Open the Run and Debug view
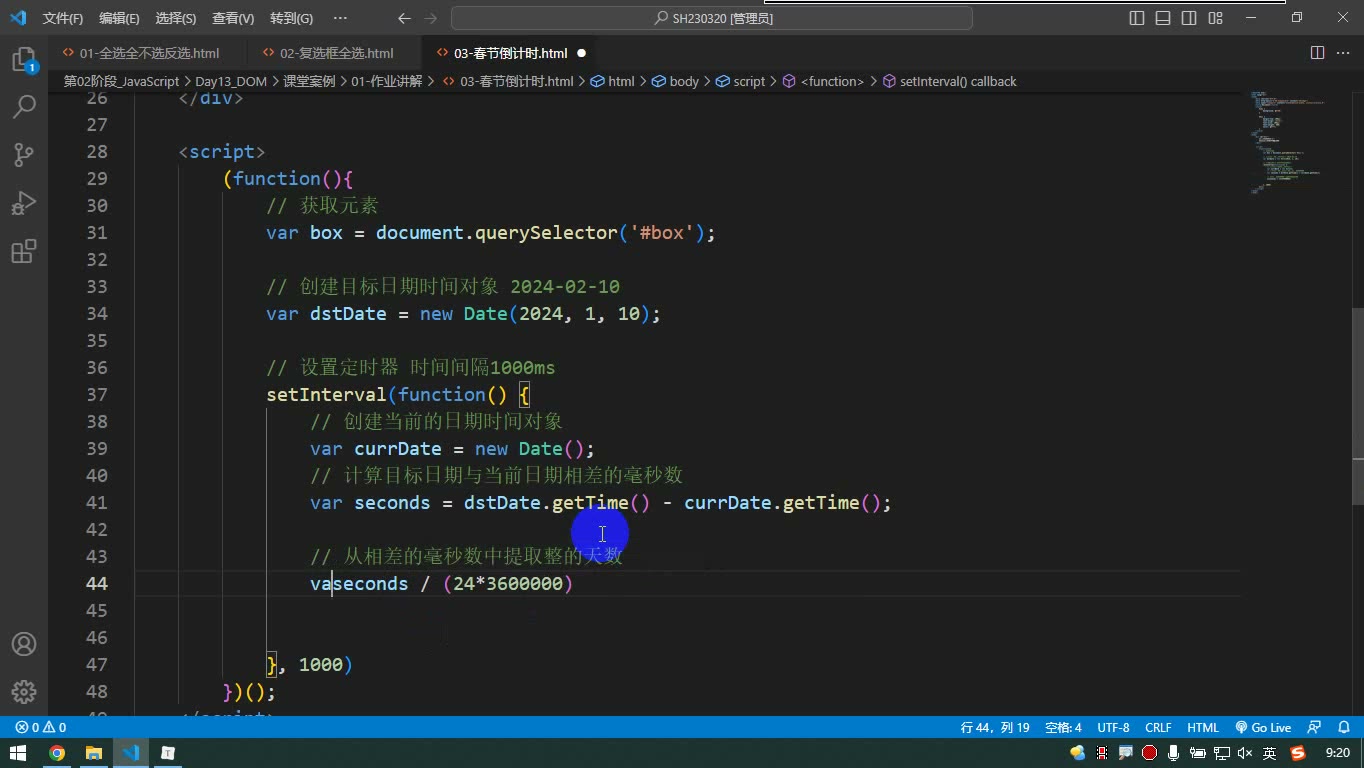This screenshot has width=1364, height=768. 23,203
